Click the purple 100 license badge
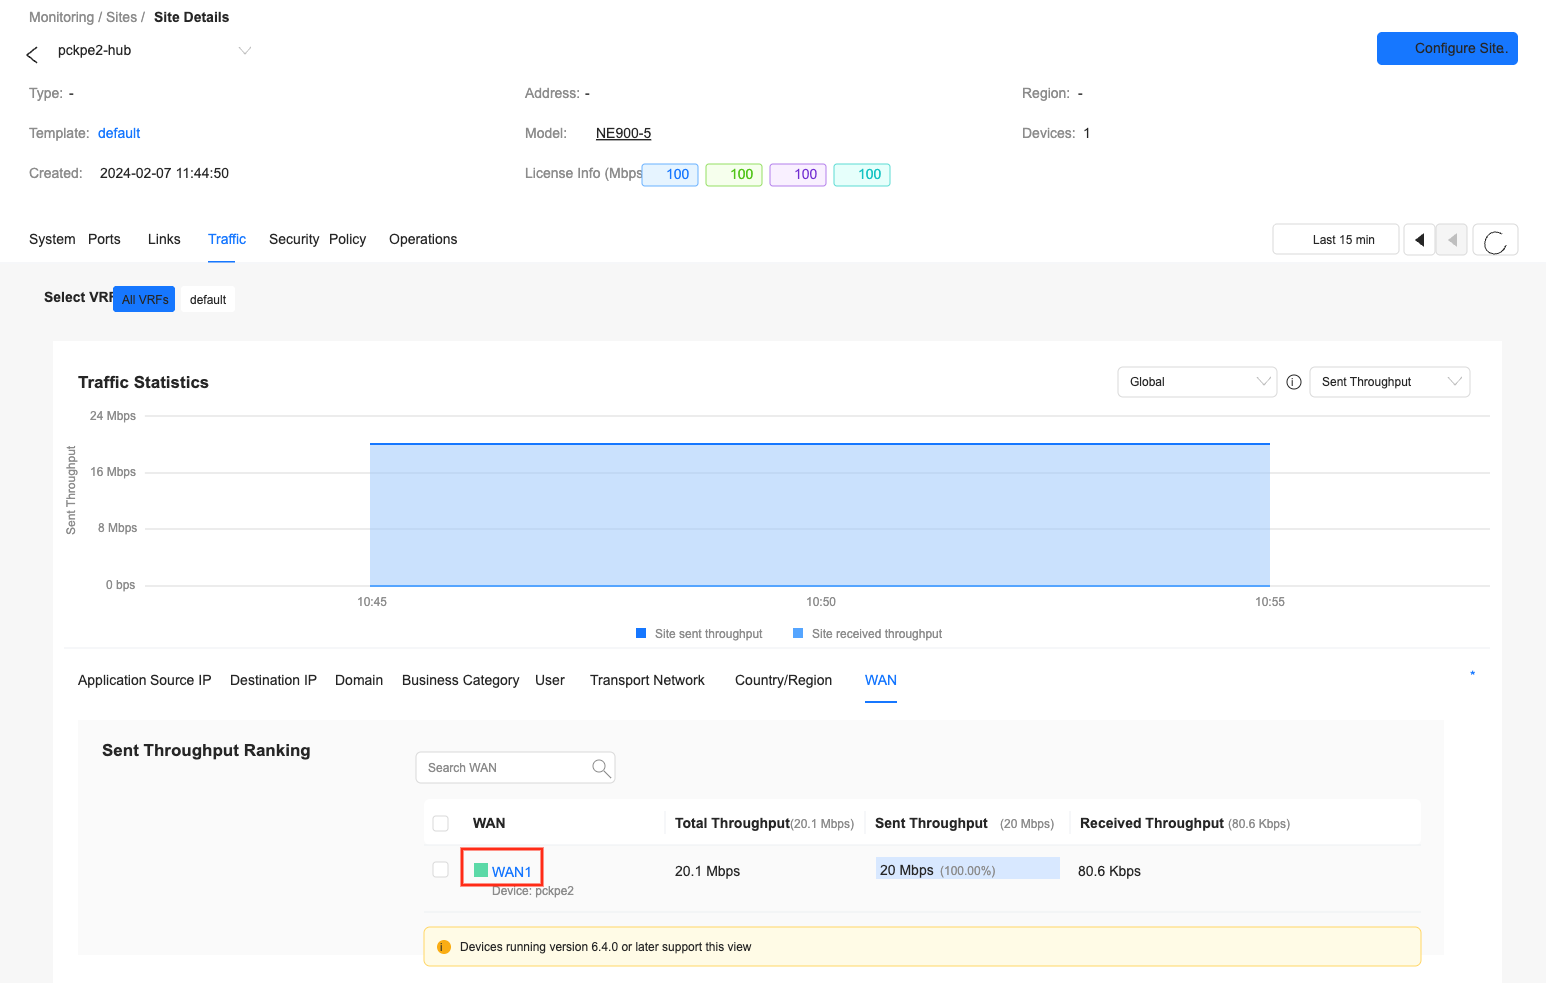This screenshot has height=983, width=1546. [798, 174]
